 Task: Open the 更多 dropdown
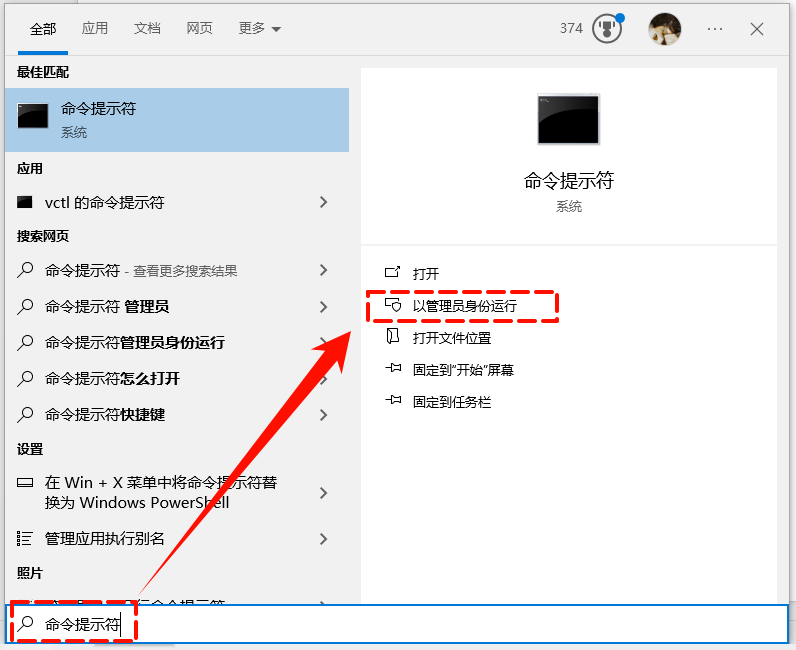click(x=259, y=28)
